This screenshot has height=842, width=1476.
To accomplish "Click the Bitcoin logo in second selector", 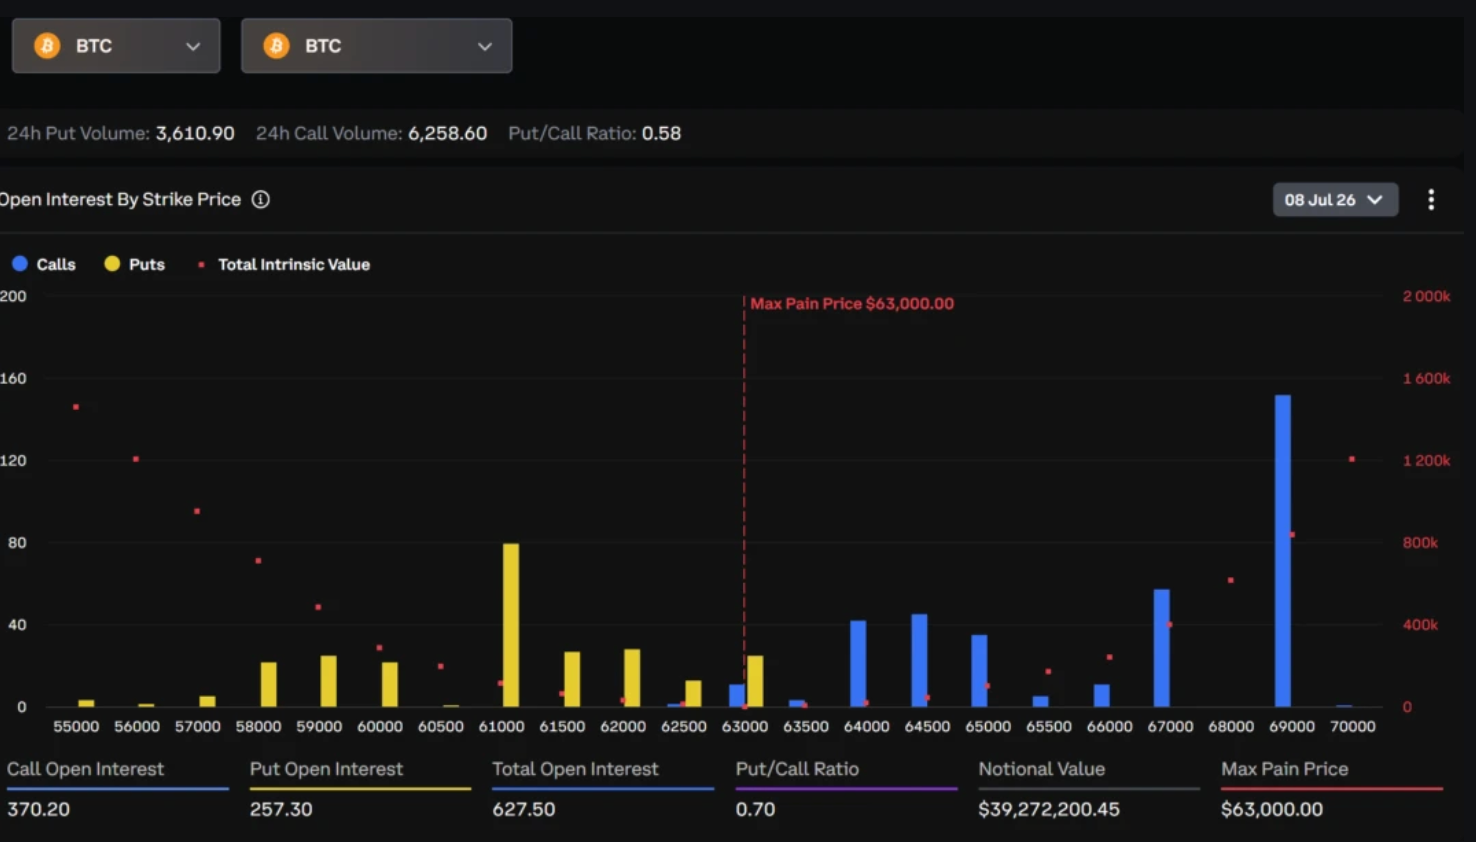I will click(x=276, y=46).
